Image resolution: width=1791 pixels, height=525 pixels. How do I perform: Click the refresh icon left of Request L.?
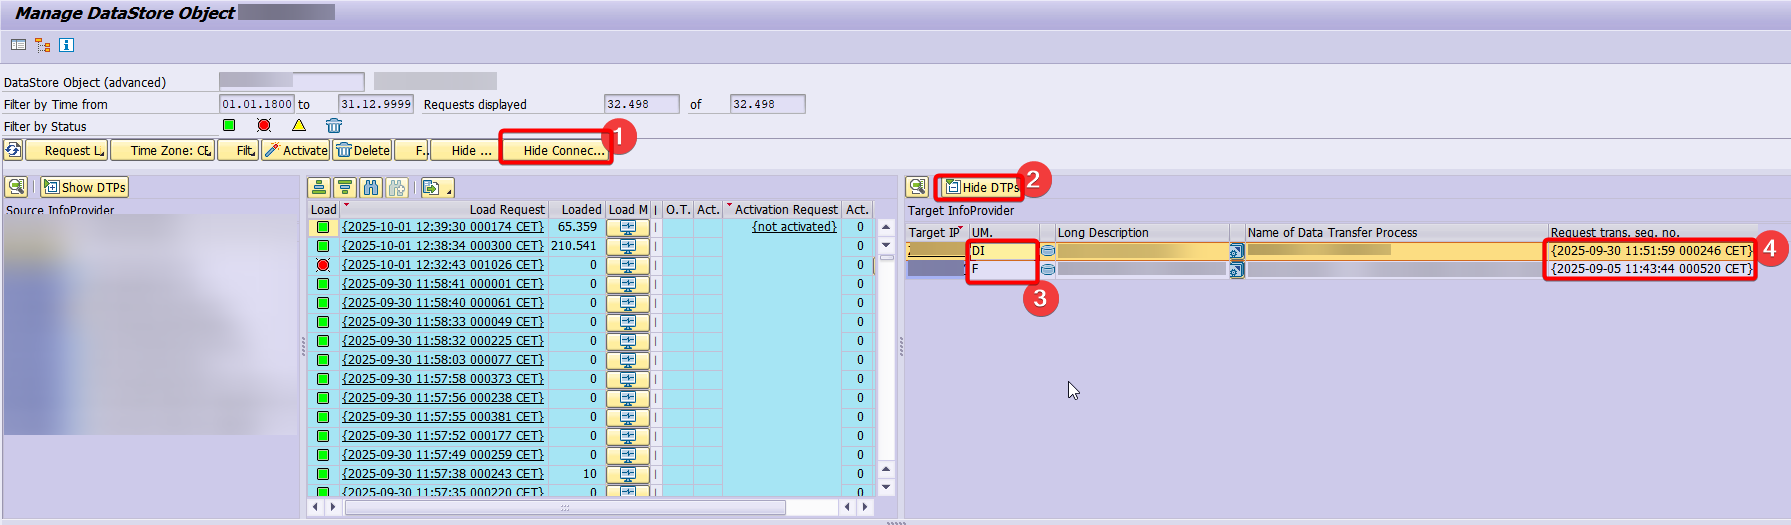point(13,150)
